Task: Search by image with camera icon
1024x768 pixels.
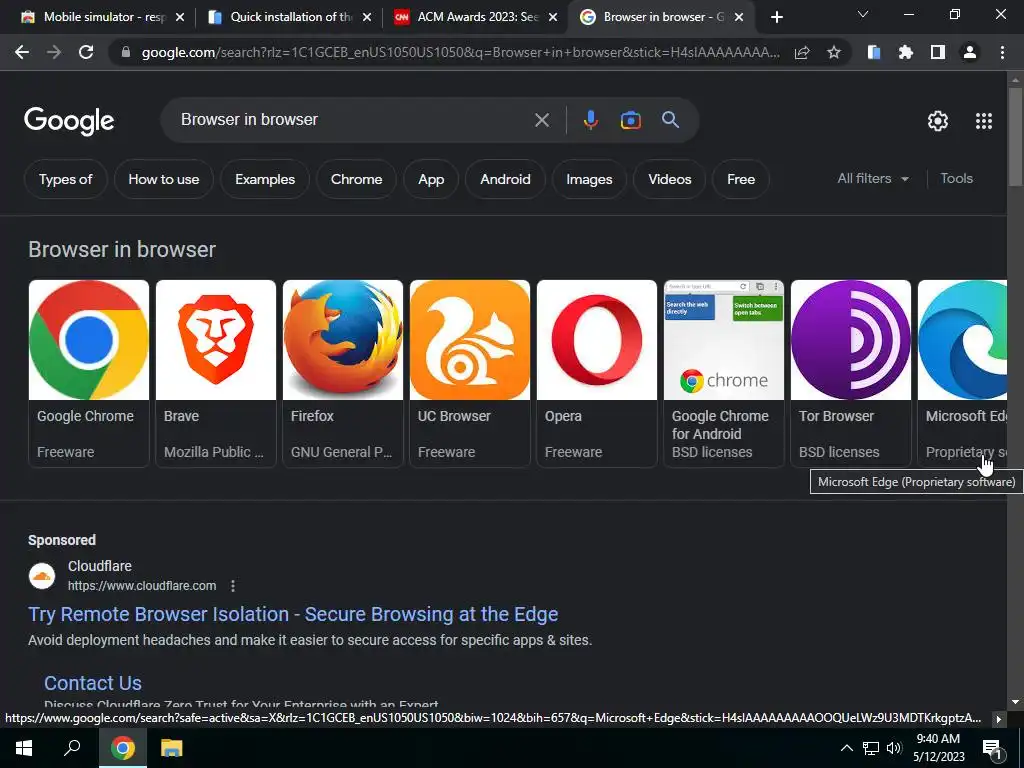Action: pyautogui.click(x=630, y=120)
